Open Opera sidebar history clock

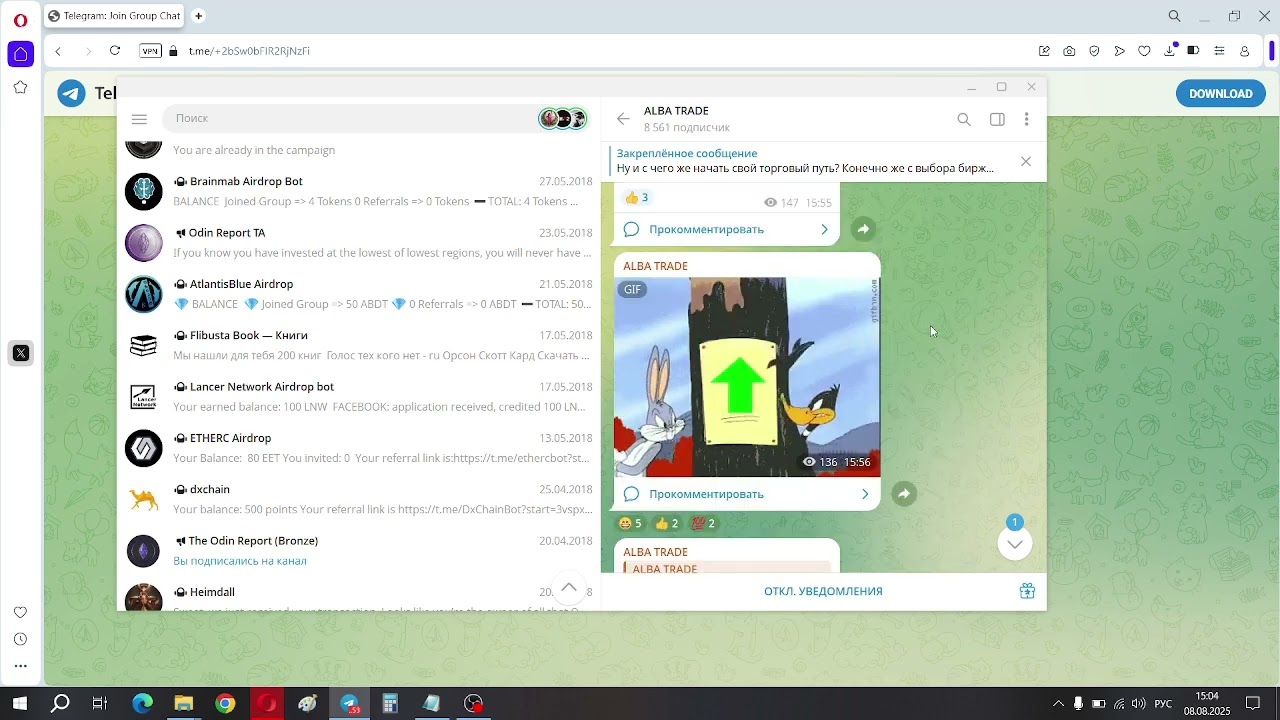[20, 639]
